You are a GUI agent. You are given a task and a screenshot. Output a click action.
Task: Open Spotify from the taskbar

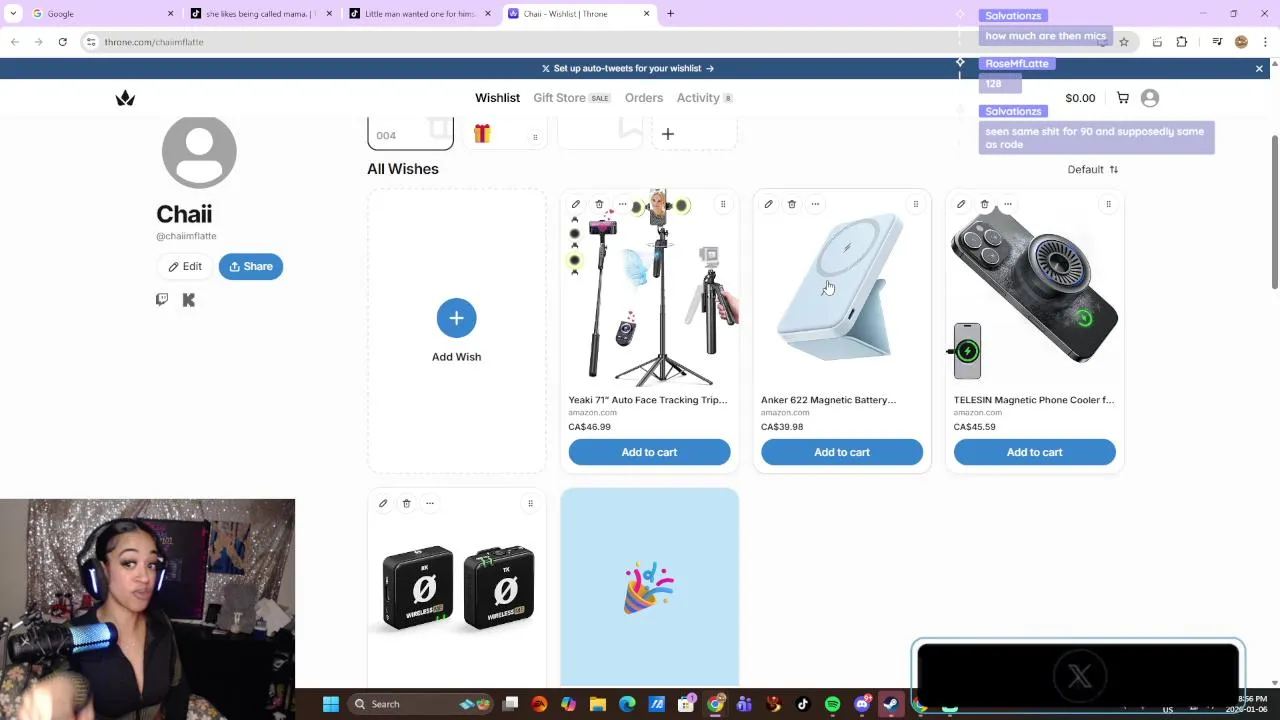832,704
